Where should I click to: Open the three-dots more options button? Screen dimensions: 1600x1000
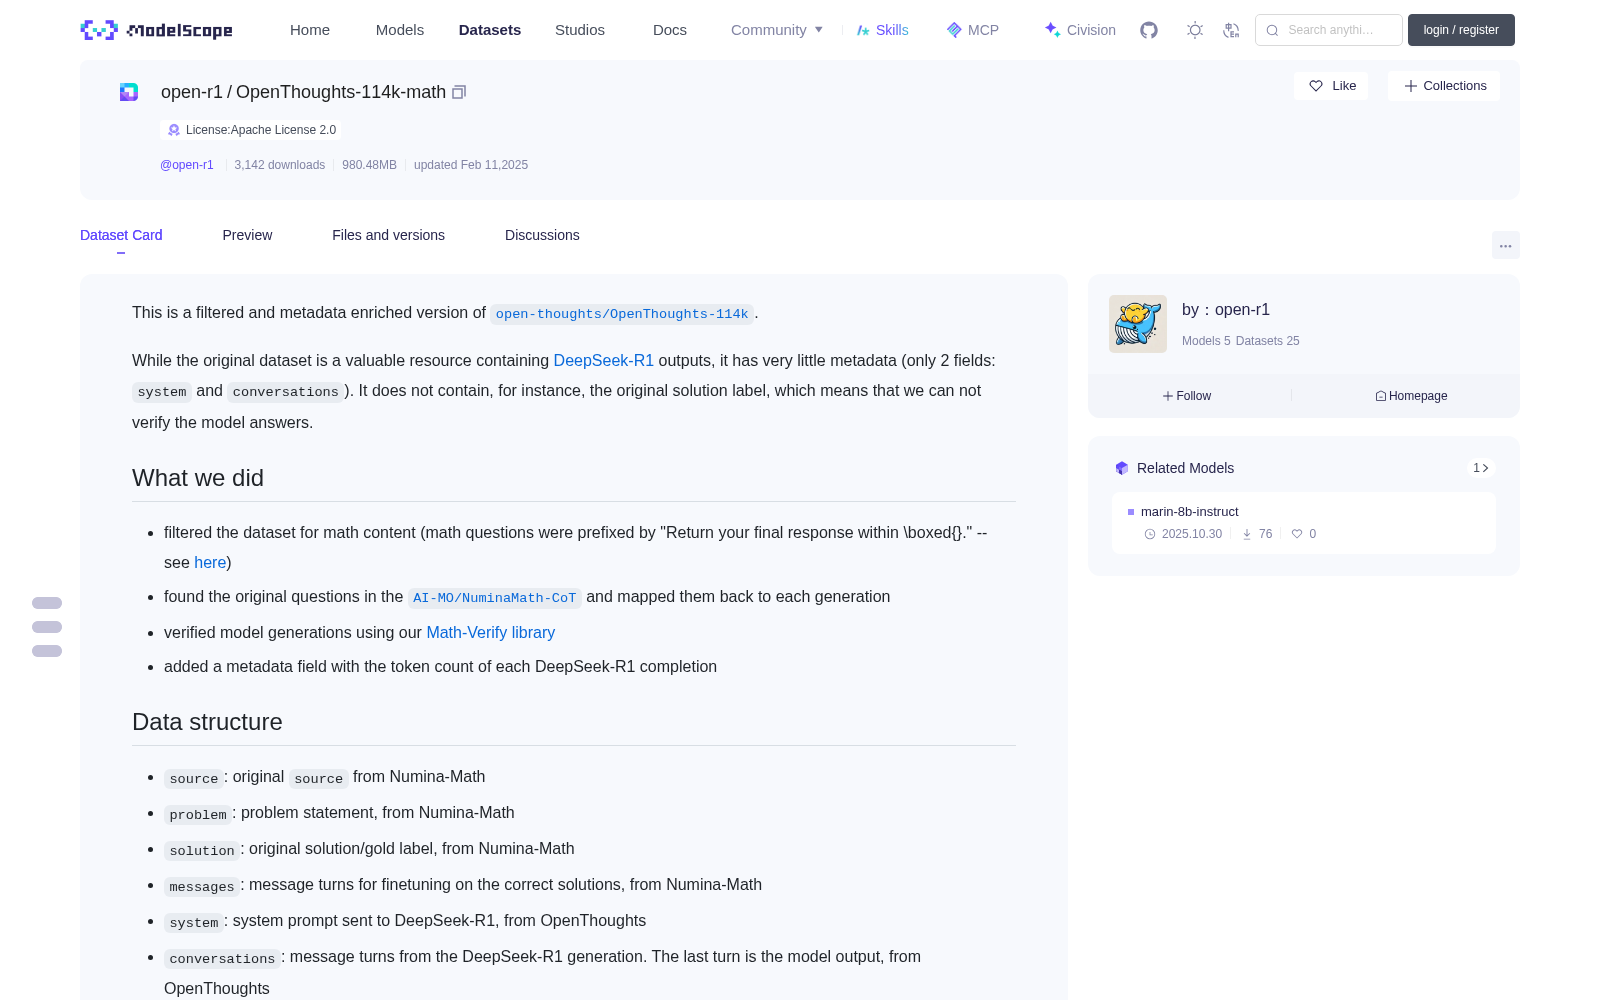tap(1505, 245)
